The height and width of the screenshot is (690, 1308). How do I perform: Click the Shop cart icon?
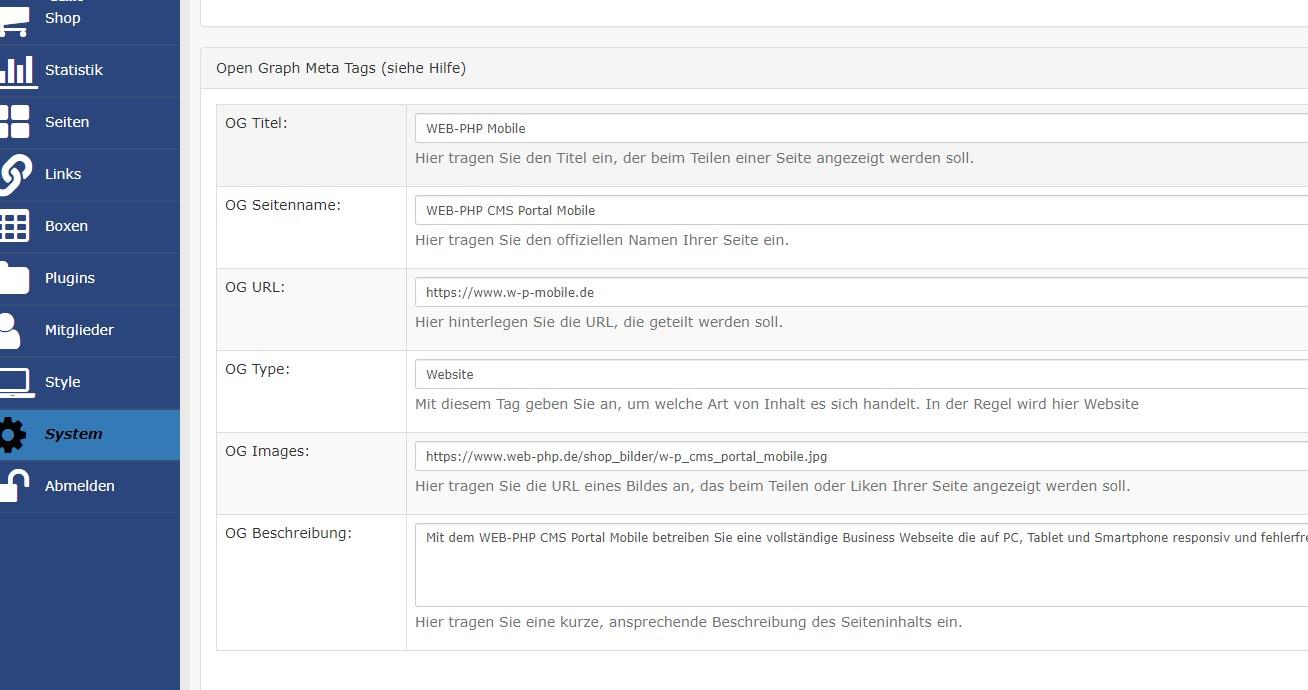point(14,20)
